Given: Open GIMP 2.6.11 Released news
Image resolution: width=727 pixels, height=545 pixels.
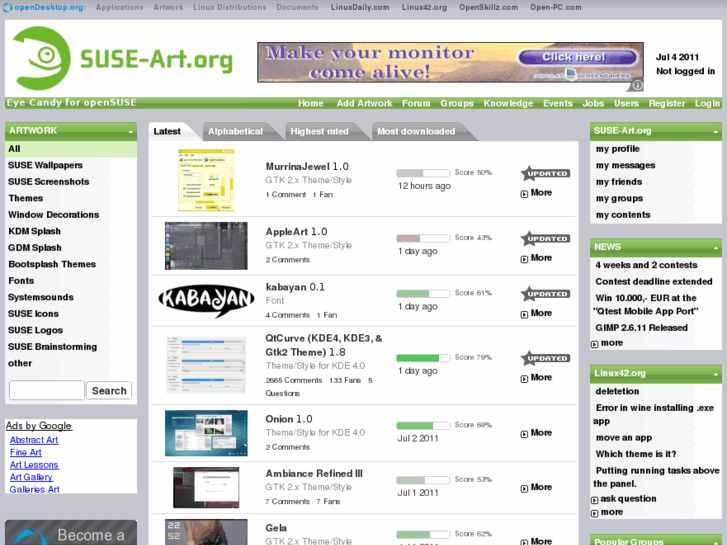Looking at the screenshot, I should pos(641,328).
